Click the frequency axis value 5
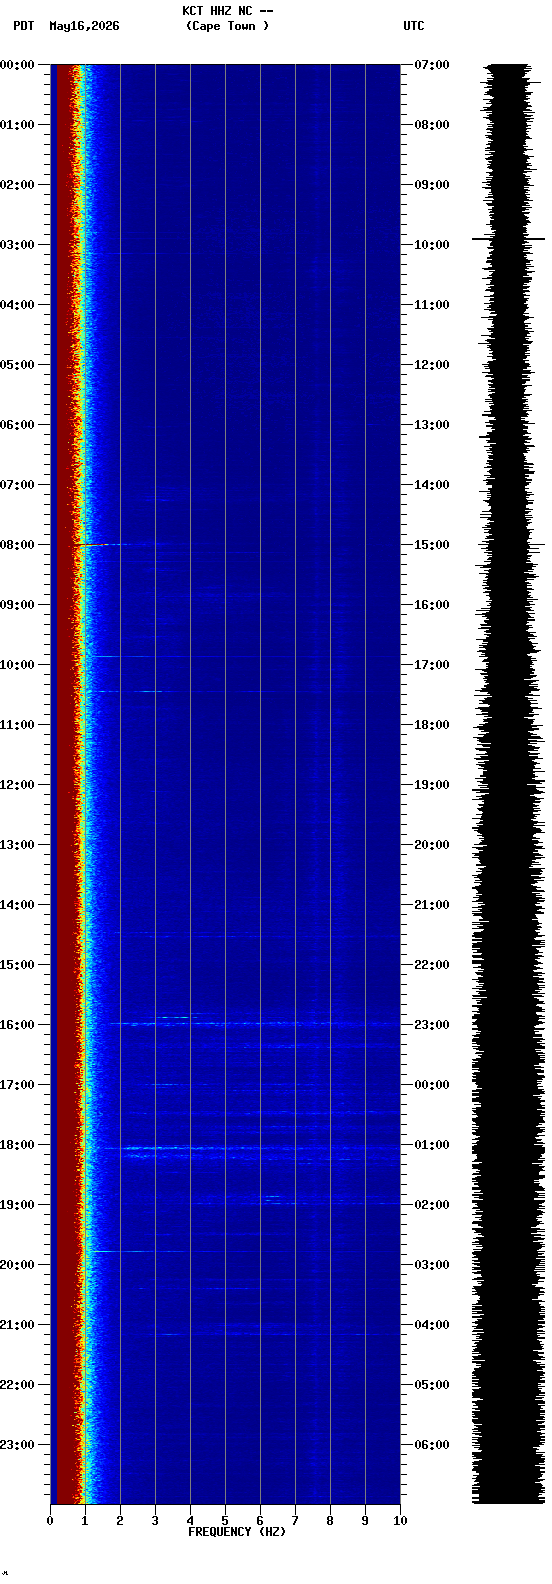 pos(225,1521)
